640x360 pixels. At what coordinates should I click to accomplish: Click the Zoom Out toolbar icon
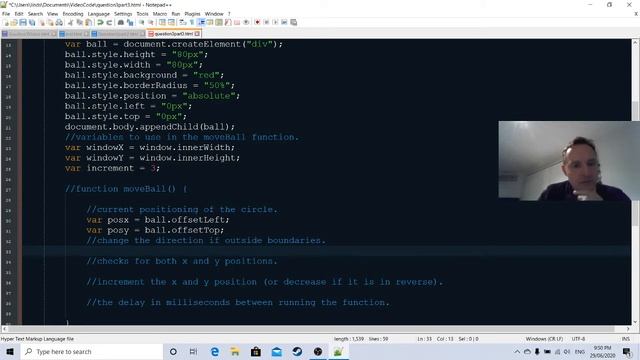[151, 22]
